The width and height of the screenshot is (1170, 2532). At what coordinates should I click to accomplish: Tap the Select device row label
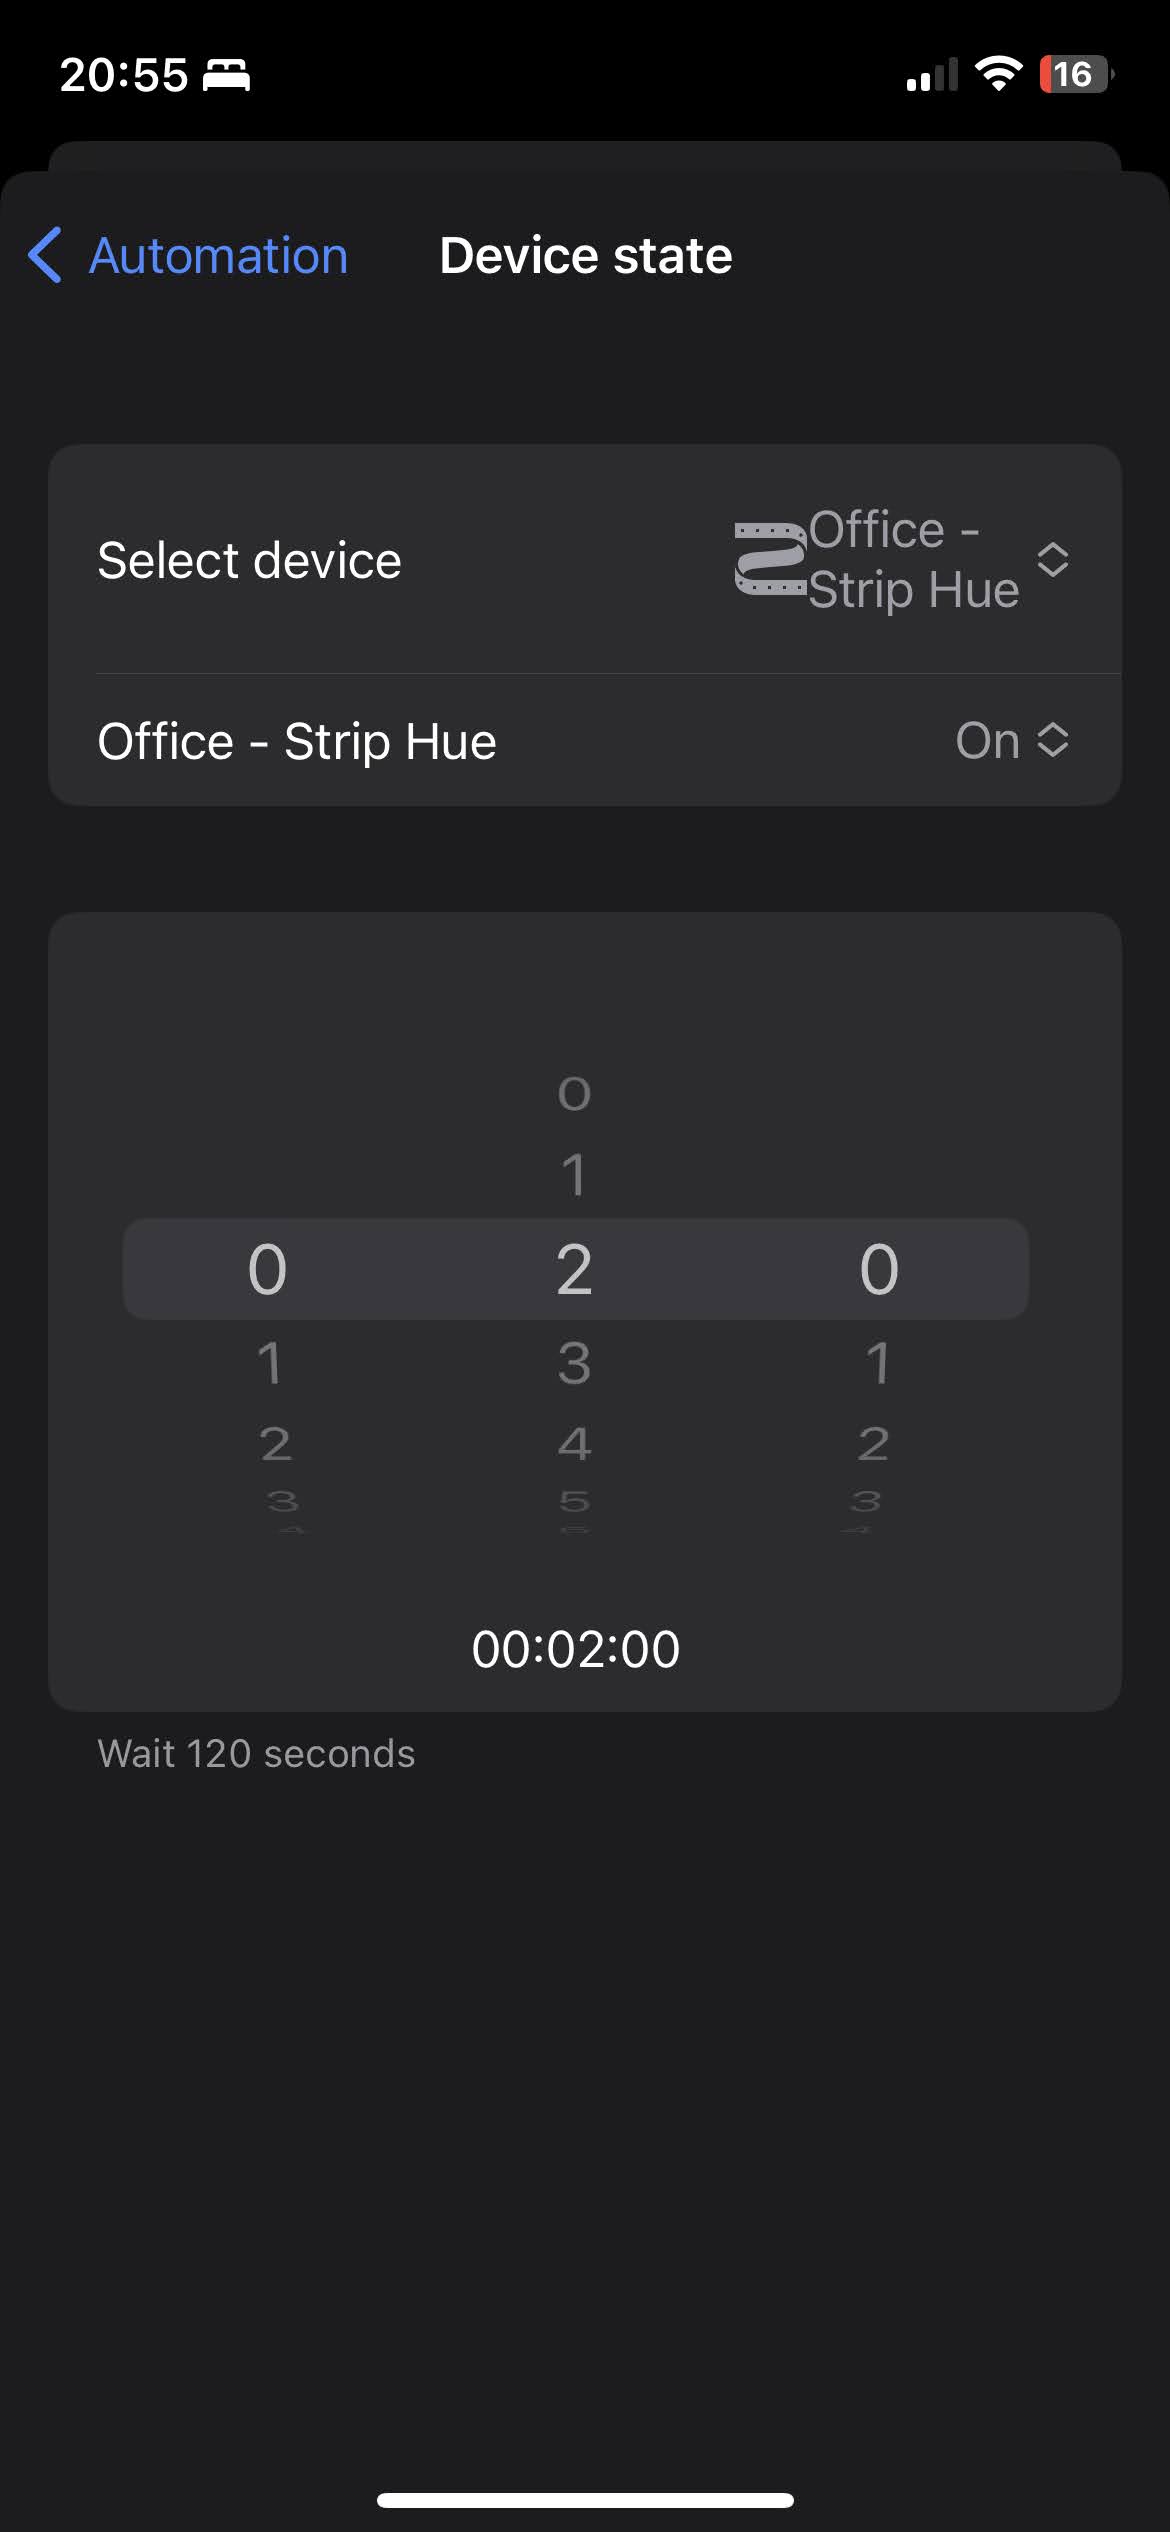pyautogui.click(x=250, y=560)
